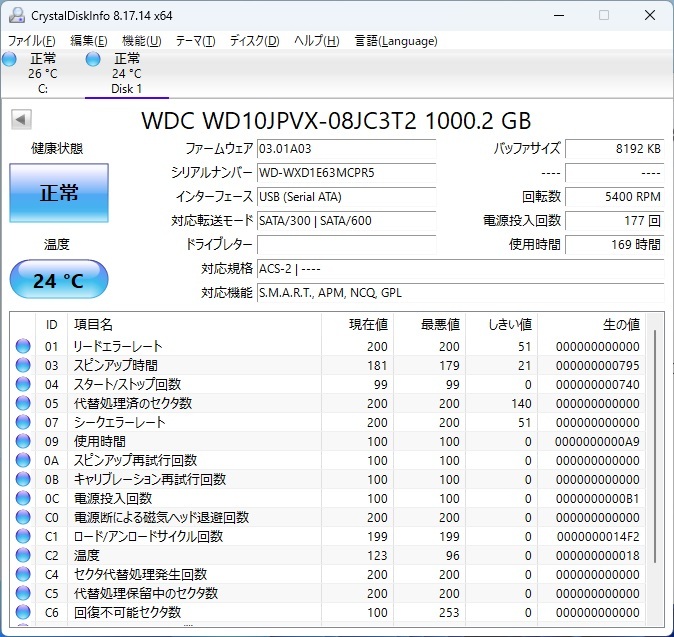Image resolution: width=674 pixels, height=637 pixels.
Task: Click status orb for attribute C6 row
Action: tap(23, 612)
